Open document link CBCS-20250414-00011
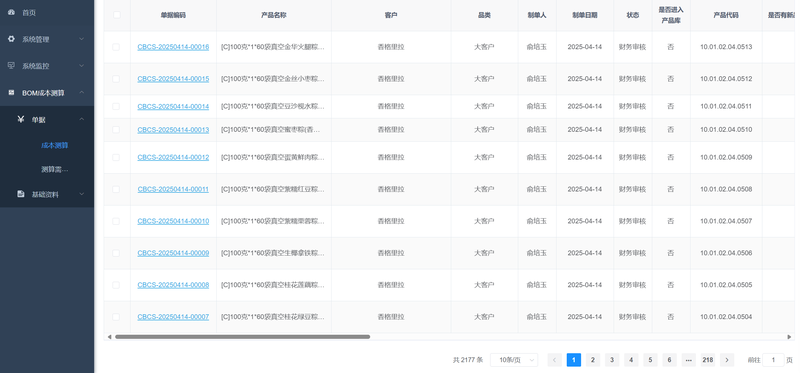This screenshot has height=373, width=800. click(173, 189)
